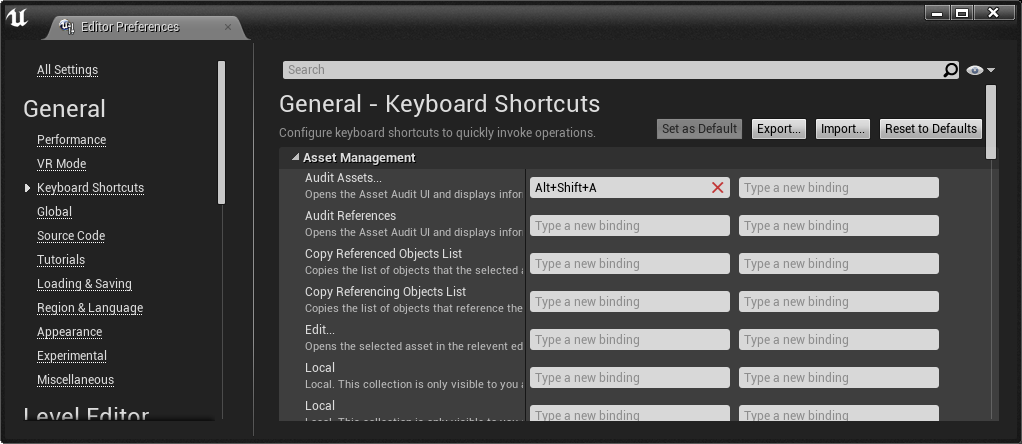Navigate to Source Code settings

coord(71,236)
